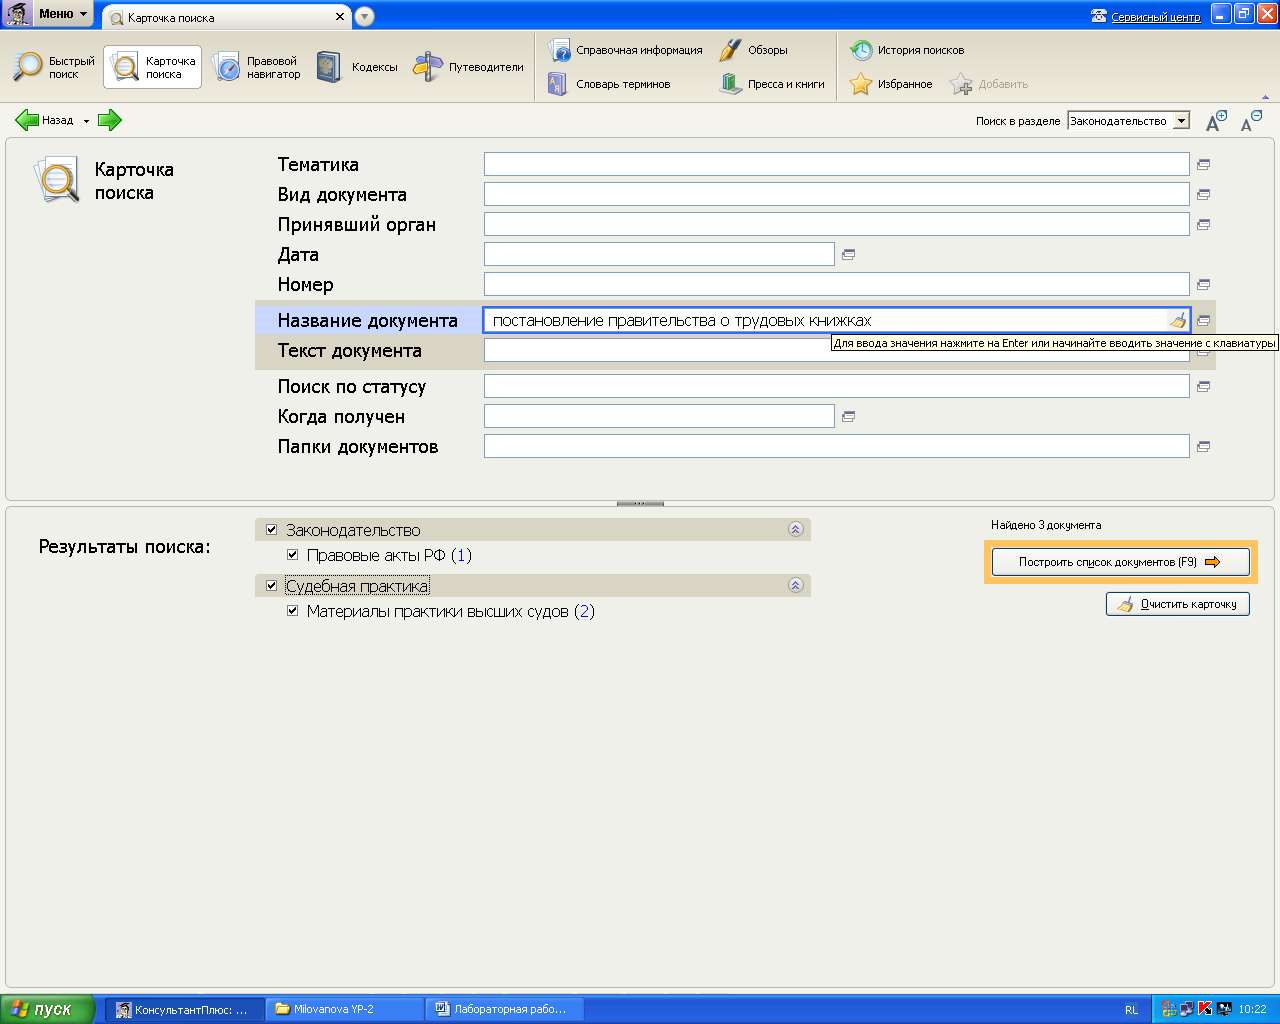Open value list for Номер field

(1203, 284)
